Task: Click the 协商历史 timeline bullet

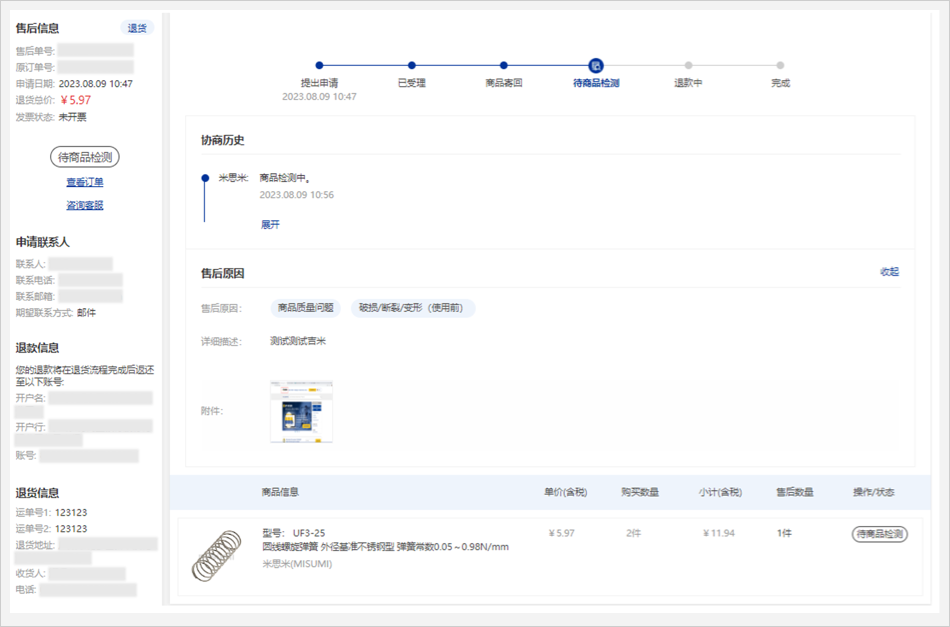Action: pos(205,178)
